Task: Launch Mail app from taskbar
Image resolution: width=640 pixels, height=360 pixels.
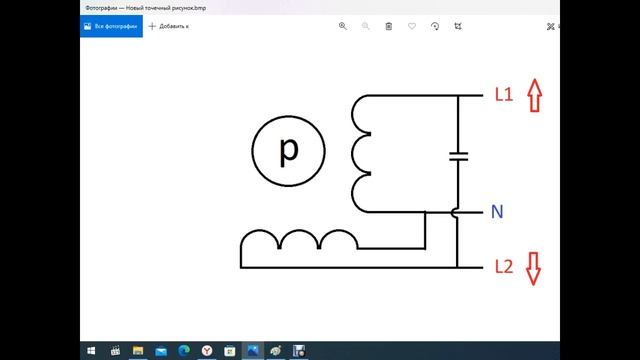Action: tap(161, 351)
